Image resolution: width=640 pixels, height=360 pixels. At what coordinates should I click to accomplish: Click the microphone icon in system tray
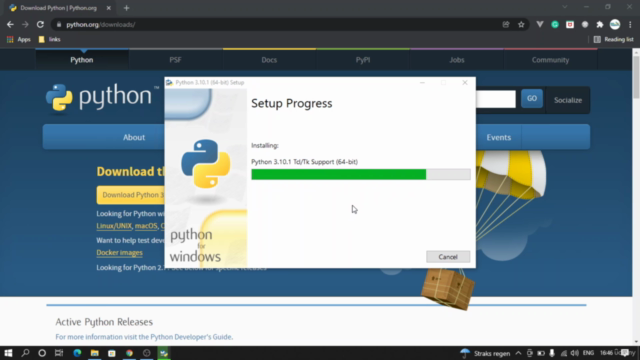552,353
